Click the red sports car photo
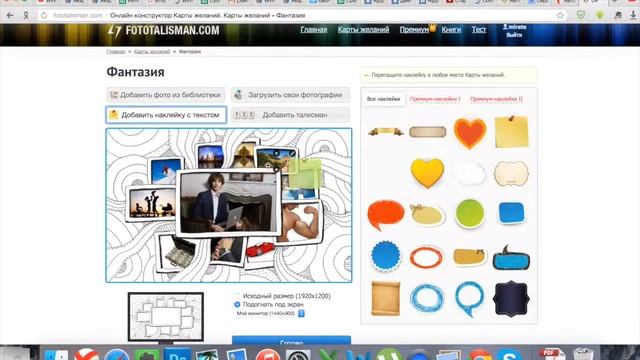This screenshot has height=360, width=640. 261,248
